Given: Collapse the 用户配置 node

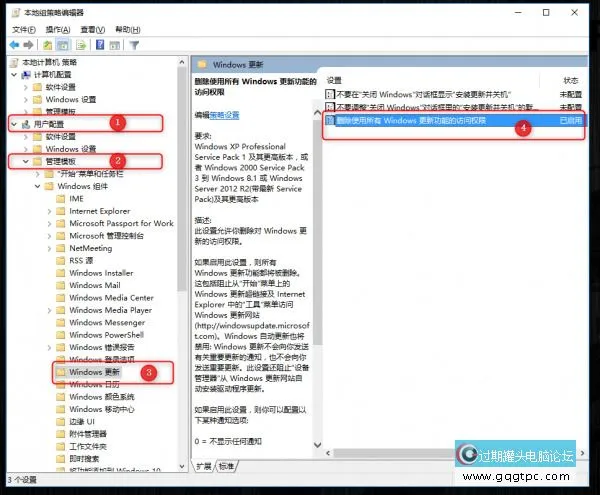Looking at the screenshot, I should coord(14,124).
